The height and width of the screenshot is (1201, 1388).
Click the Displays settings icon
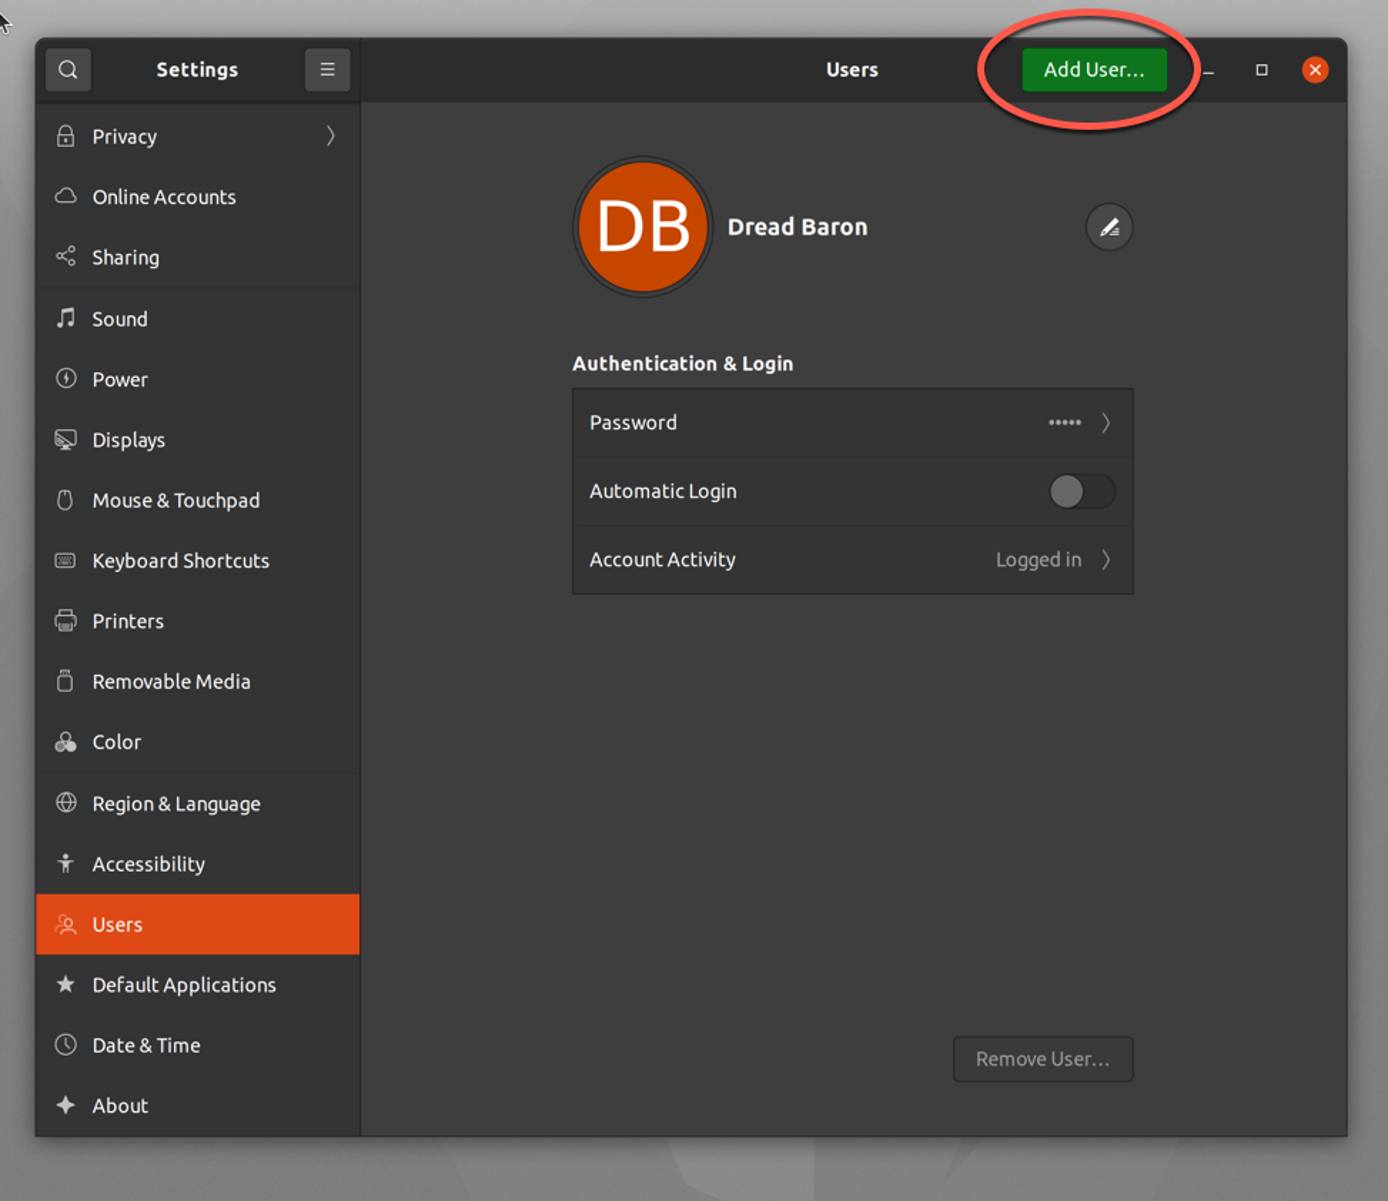(65, 439)
